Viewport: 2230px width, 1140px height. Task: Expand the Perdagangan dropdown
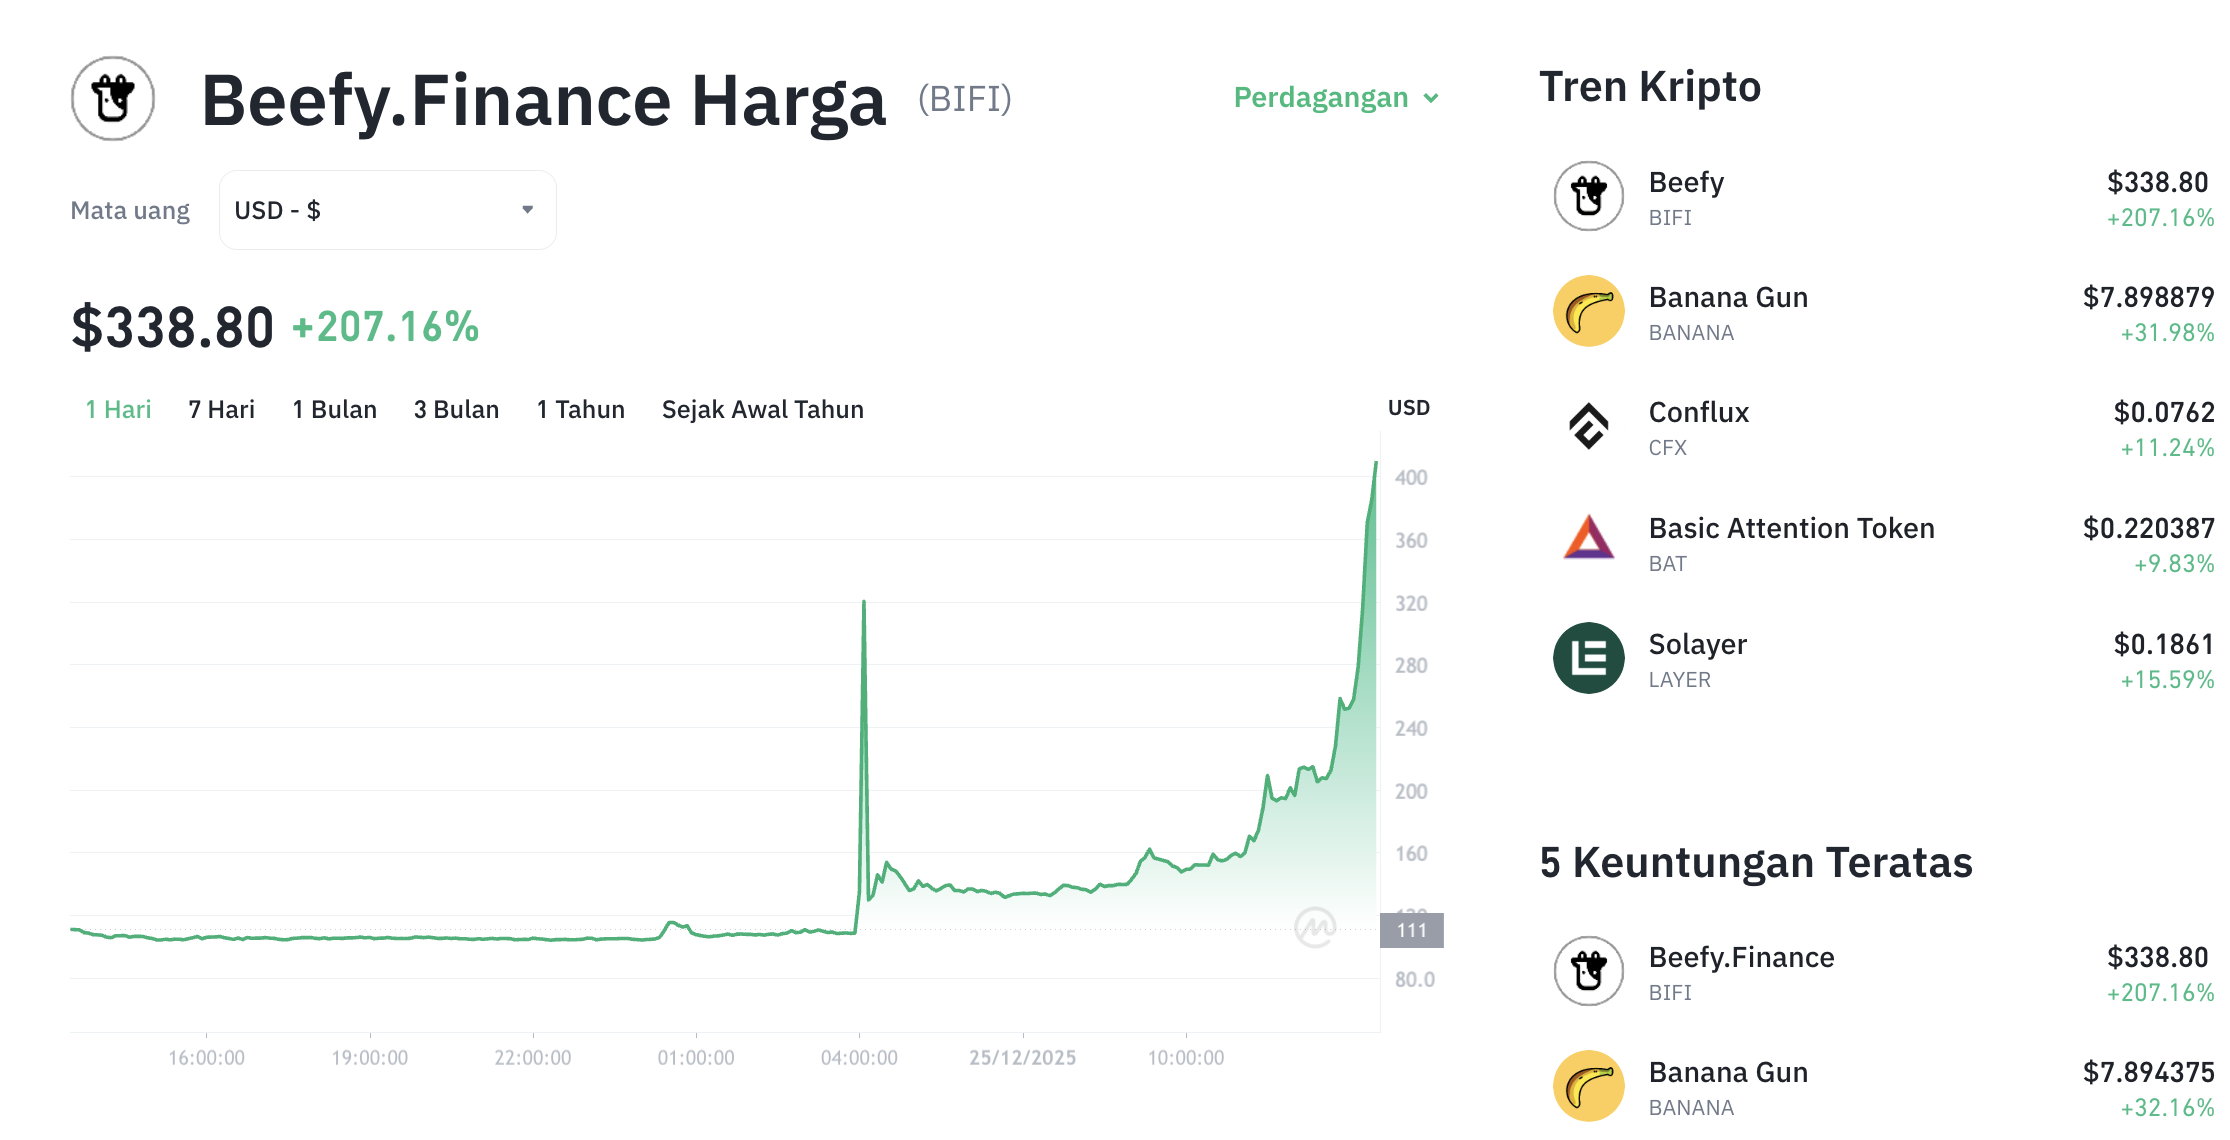(x=1335, y=97)
